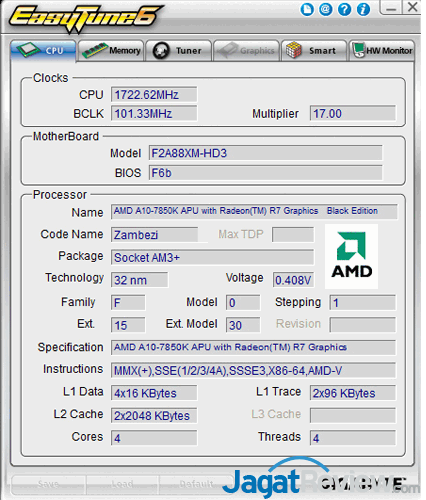The height and width of the screenshot is (500, 426).
Task: Click the Technology field 32 nm
Action: 139,280
